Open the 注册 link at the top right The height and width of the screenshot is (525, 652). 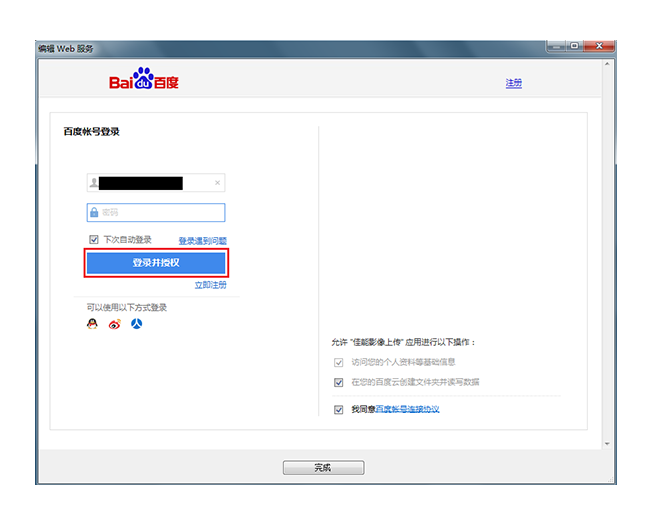tap(514, 83)
